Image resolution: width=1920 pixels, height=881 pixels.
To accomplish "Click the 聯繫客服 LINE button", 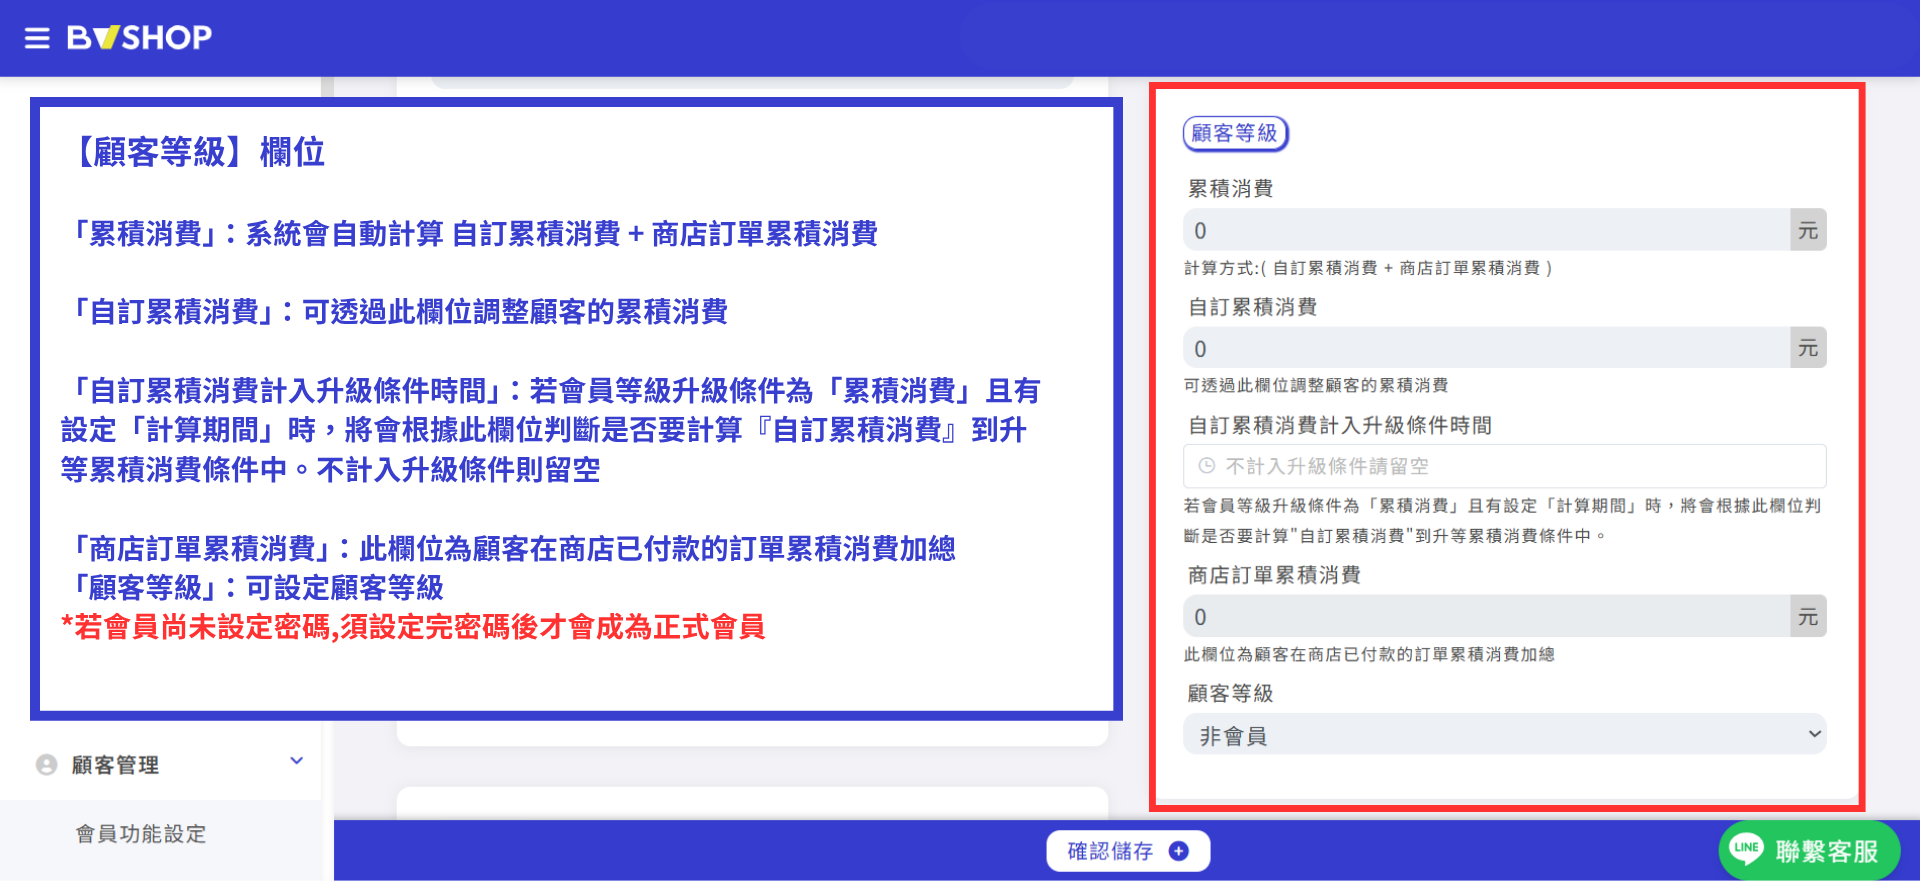I will tap(1809, 851).
